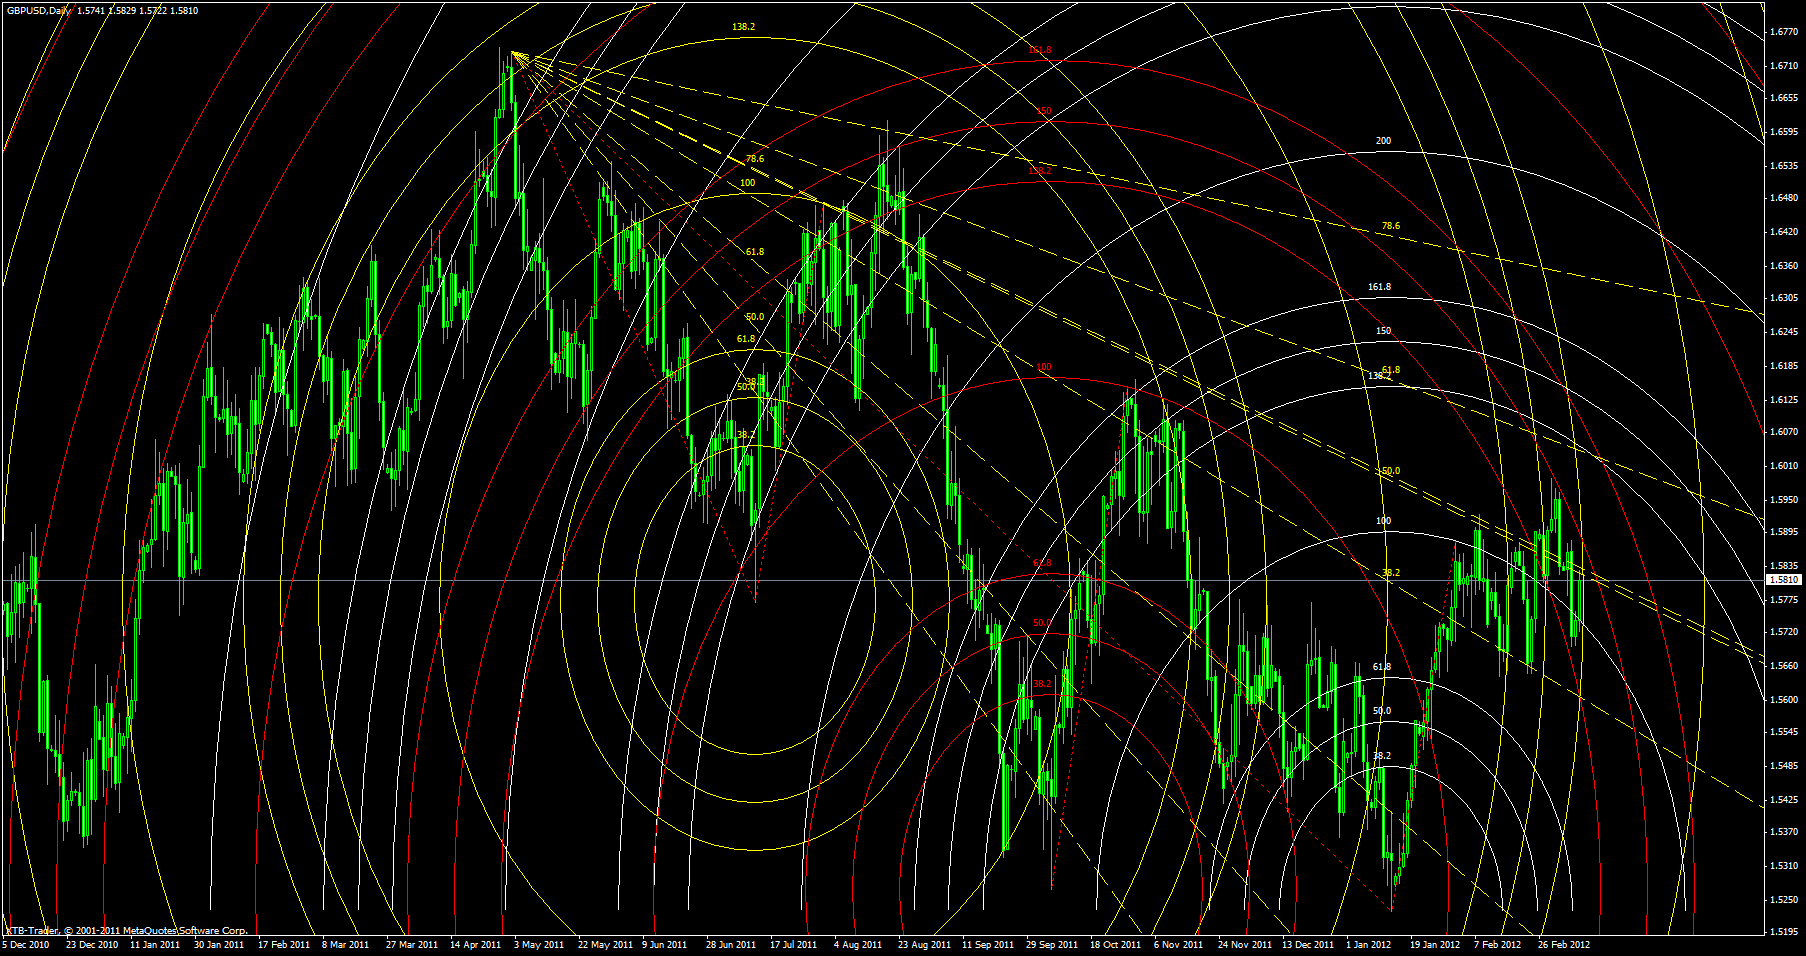The height and width of the screenshot is (956, 1806).
Task: Click the 30 Jan 2011 date label
Action: point(219,944)
